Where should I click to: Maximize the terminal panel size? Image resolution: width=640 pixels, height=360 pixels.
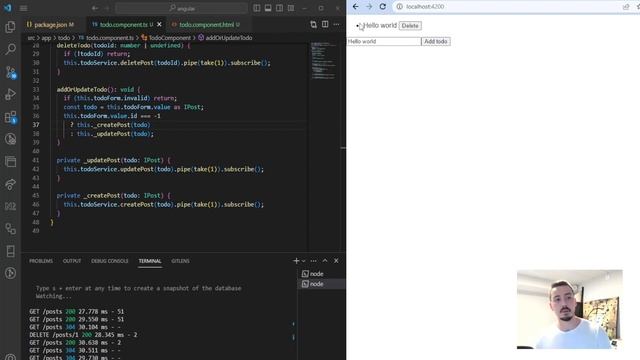pos(325,261)
